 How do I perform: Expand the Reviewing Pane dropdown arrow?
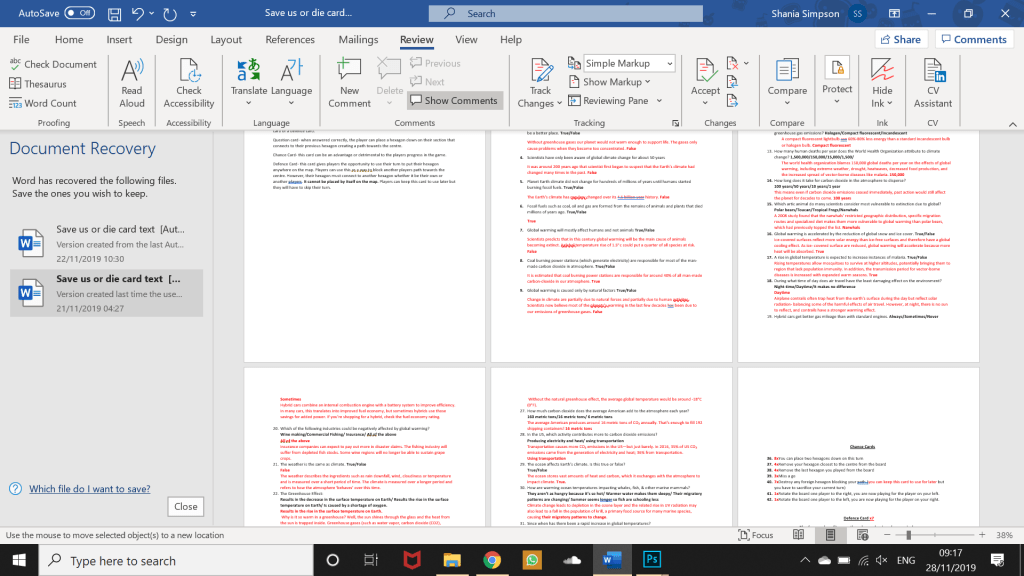click(658, 101)
